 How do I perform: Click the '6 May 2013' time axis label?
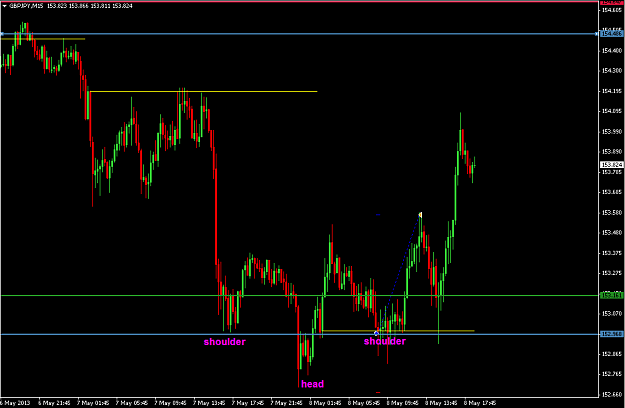click(15, 403)
